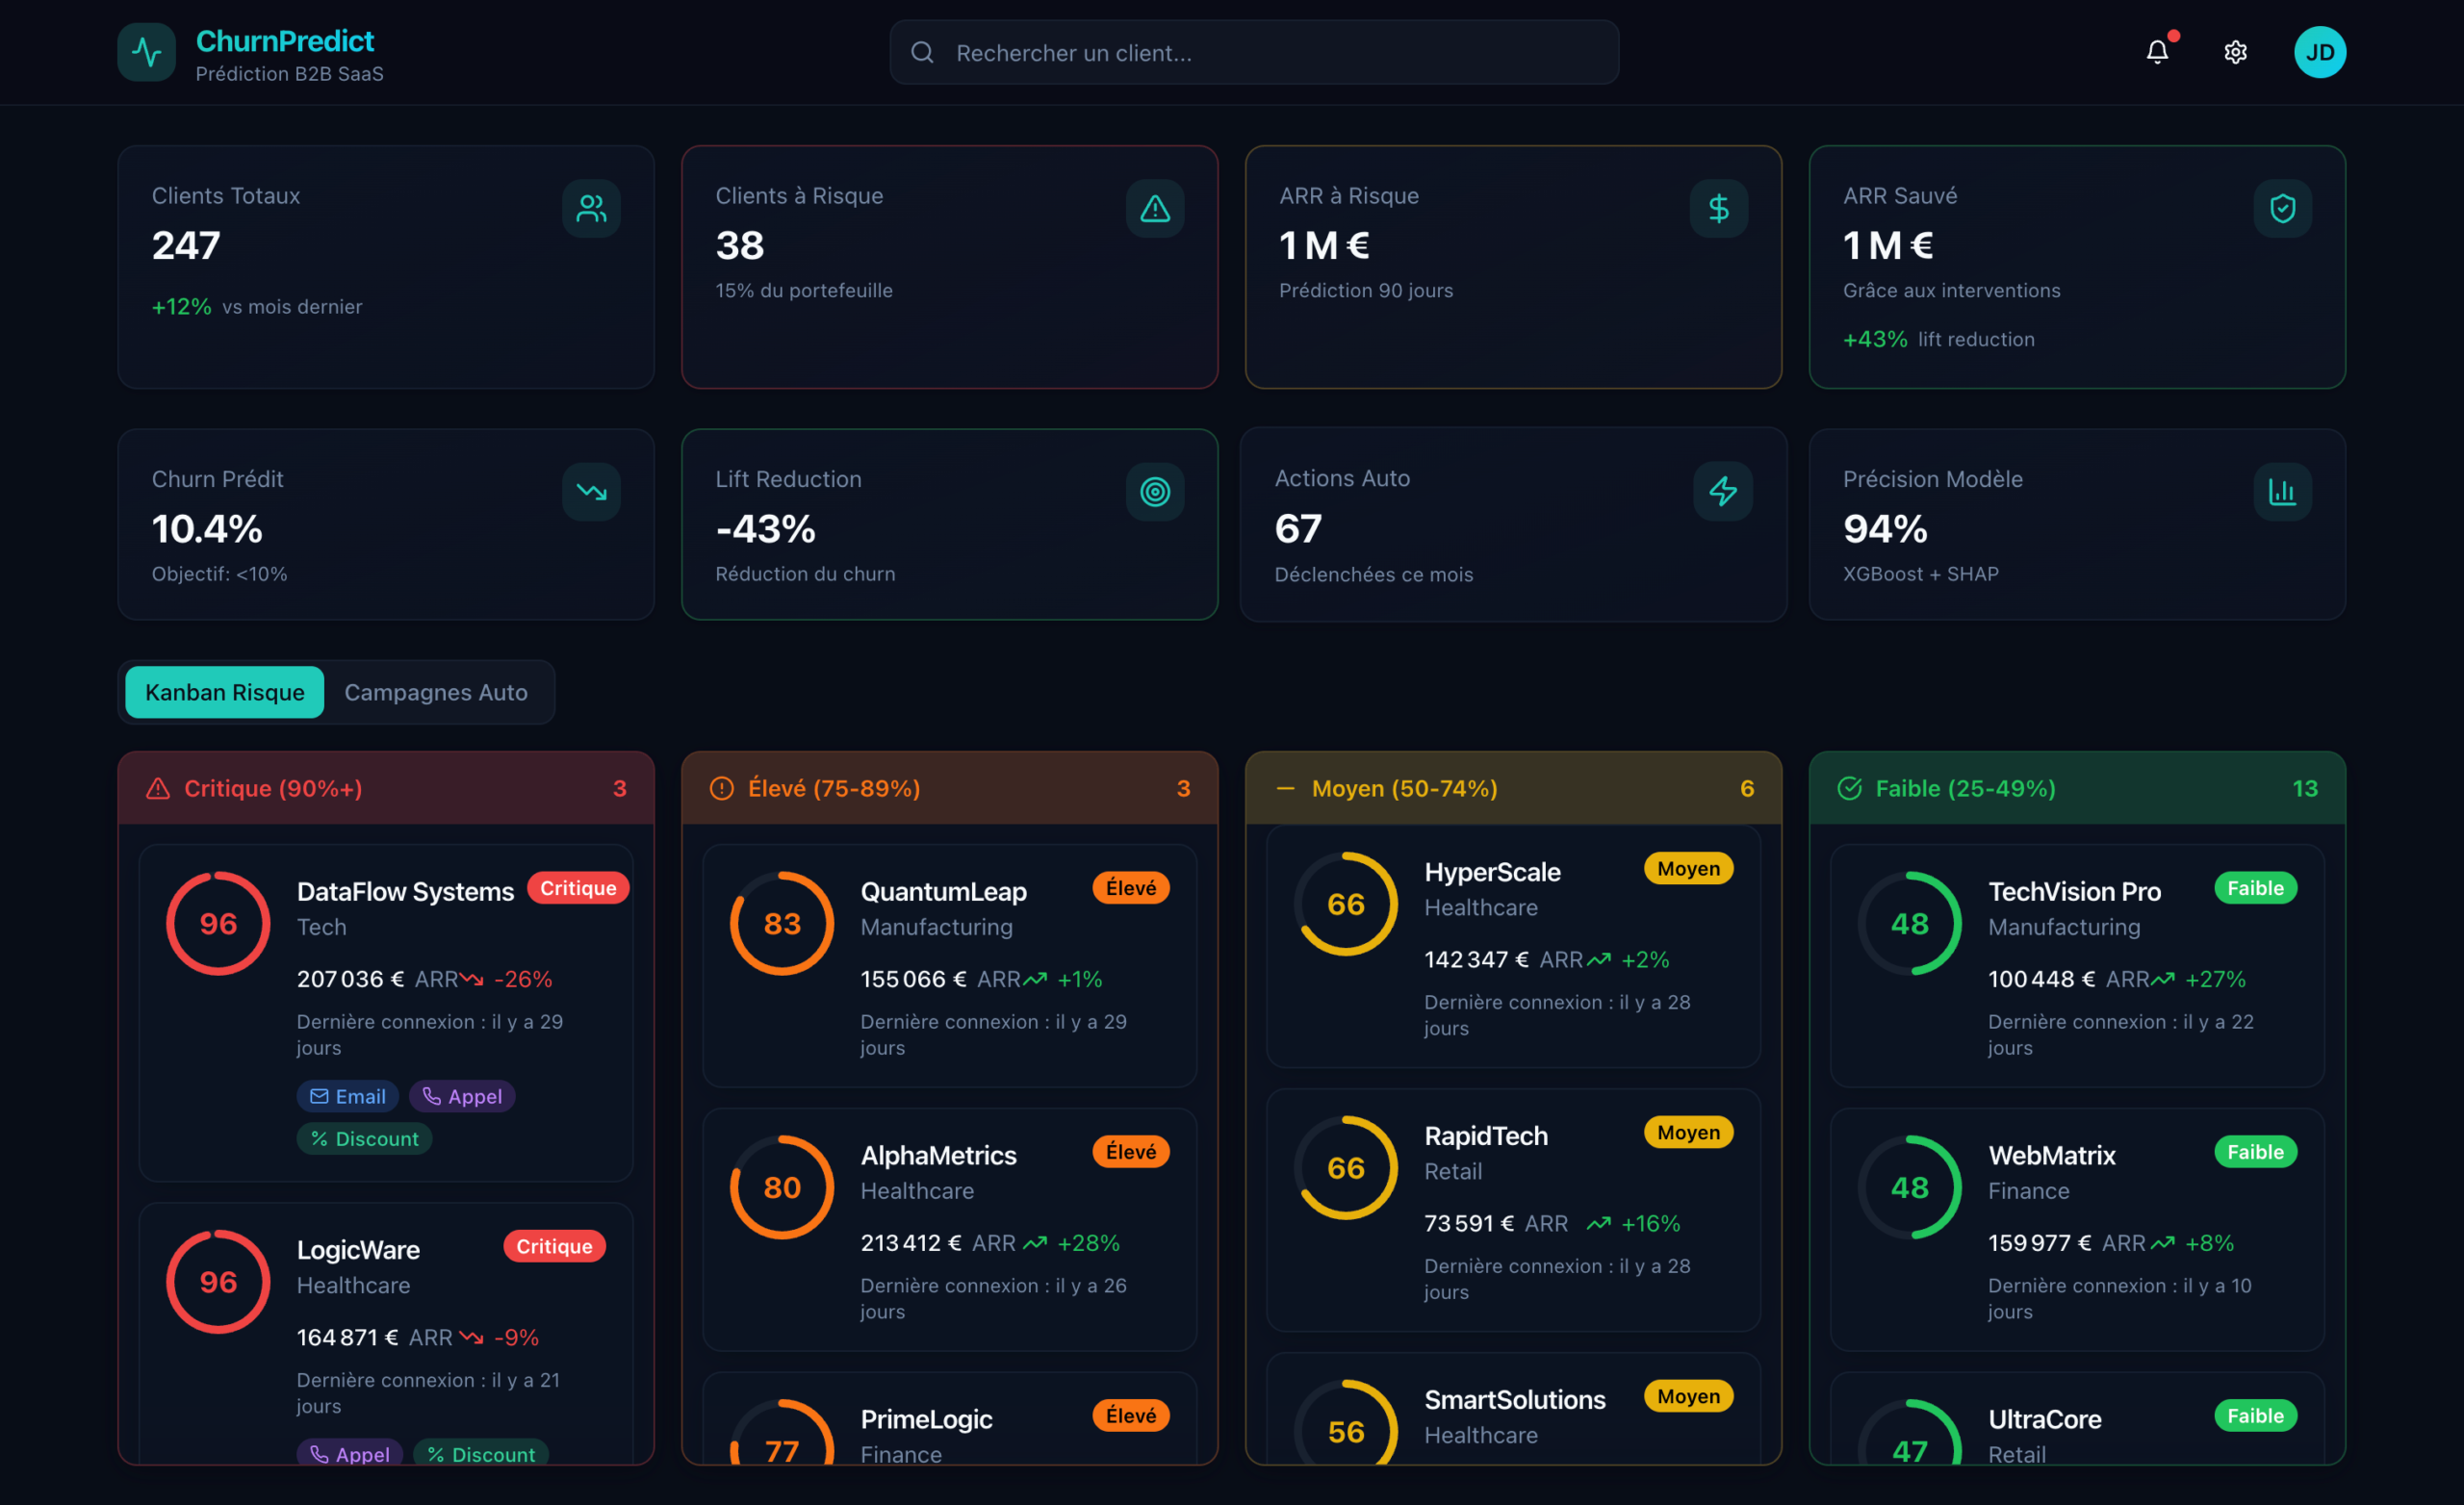The image size is (2464, 1505).
Task: Open settings gear icon
Action: coord(2235,52)
